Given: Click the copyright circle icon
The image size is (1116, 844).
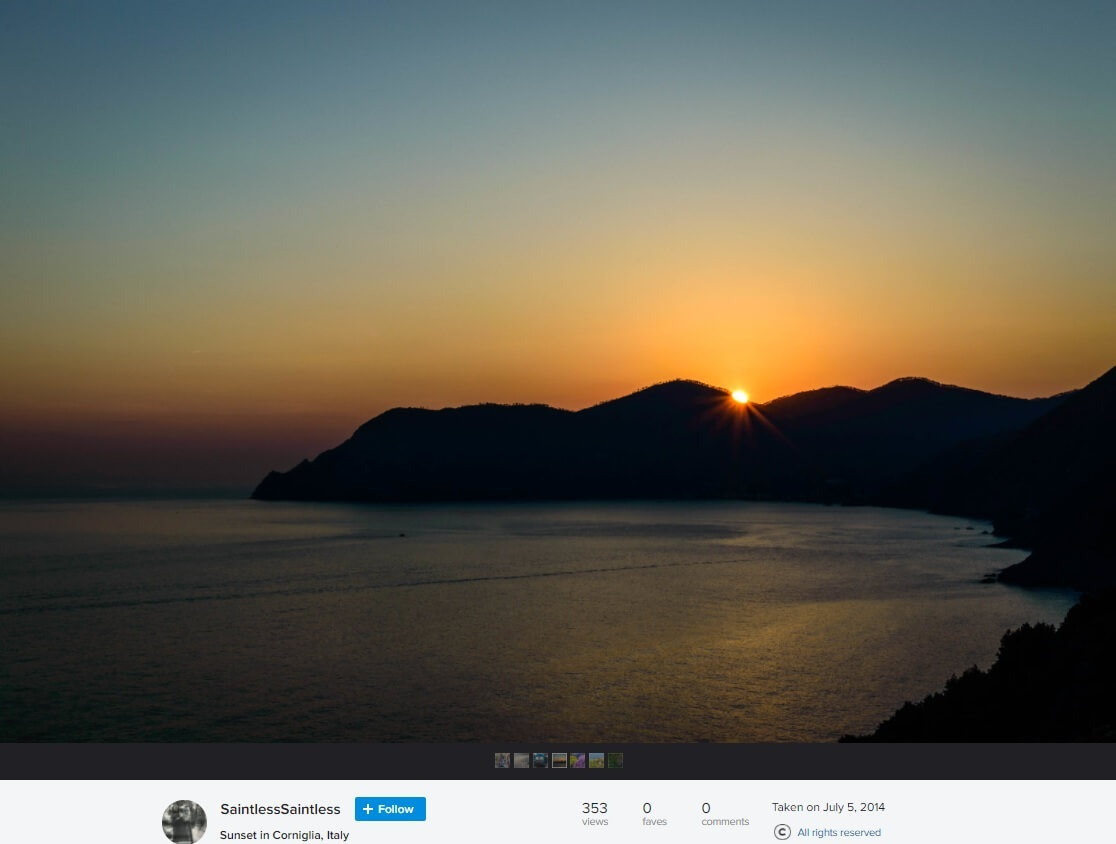Looking at the screenshot, I should [x=782, y=832].
